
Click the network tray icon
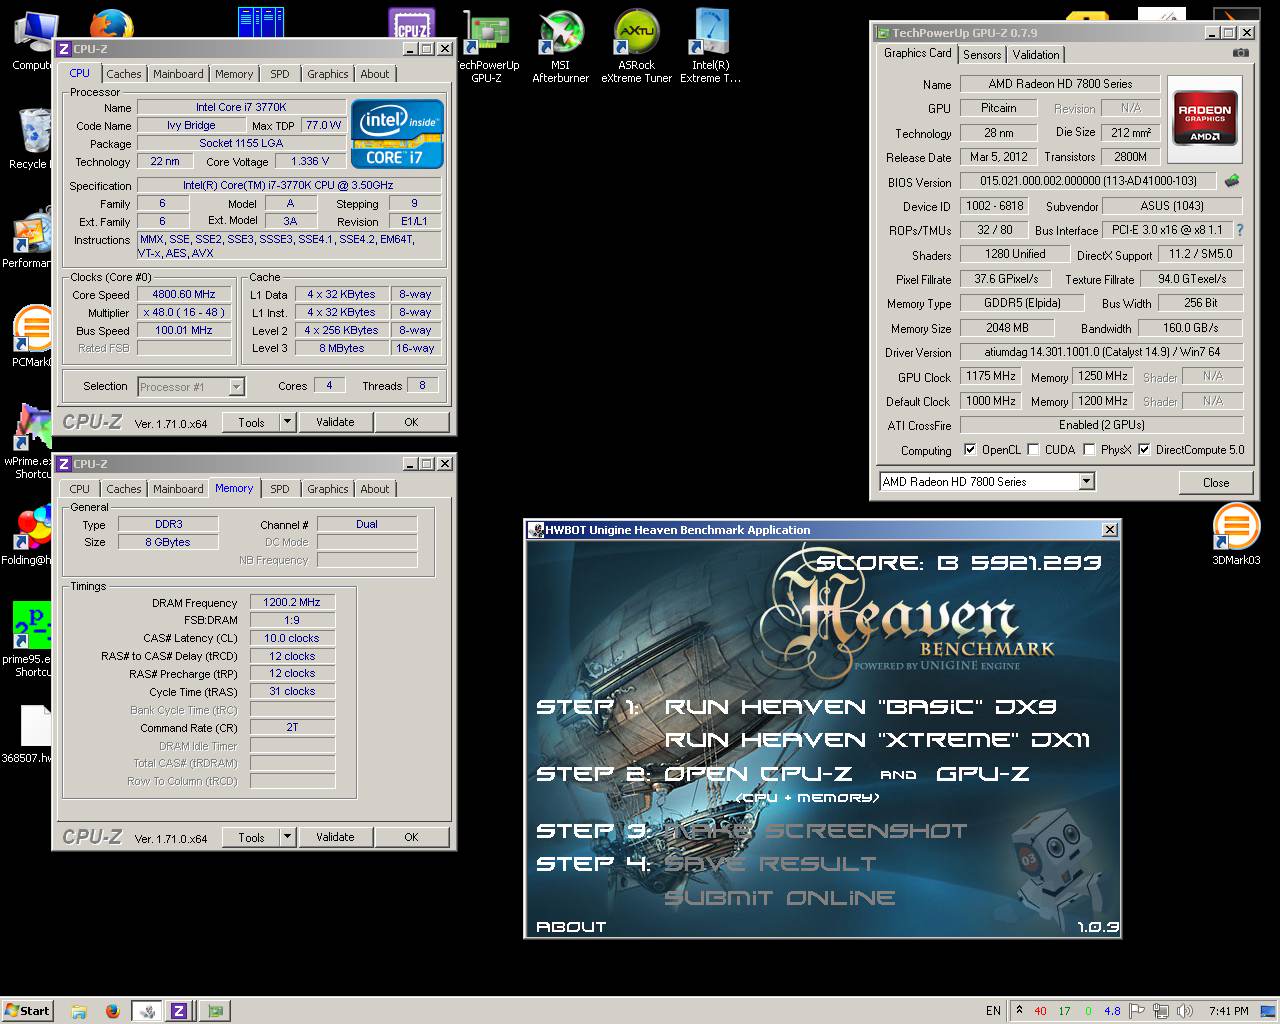(x=1162, y=1011)
